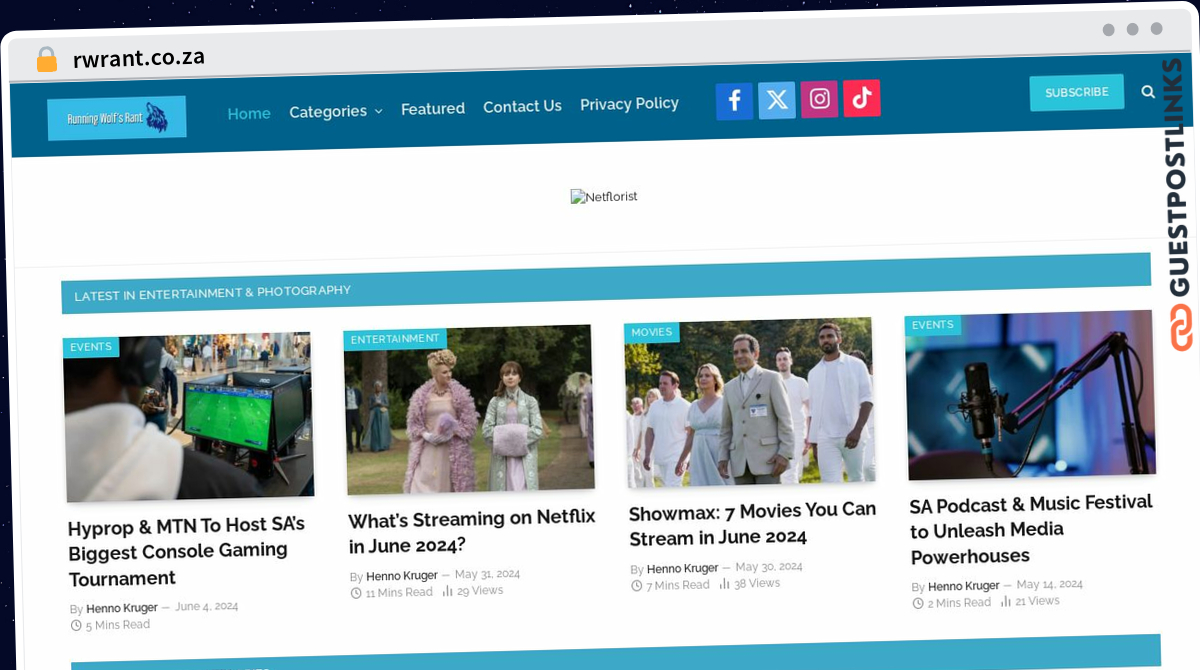The height and width of the screenshot is (670, 1200).
Task: Click the rwrant.co.za address bar URL
Action: point(139,58)
